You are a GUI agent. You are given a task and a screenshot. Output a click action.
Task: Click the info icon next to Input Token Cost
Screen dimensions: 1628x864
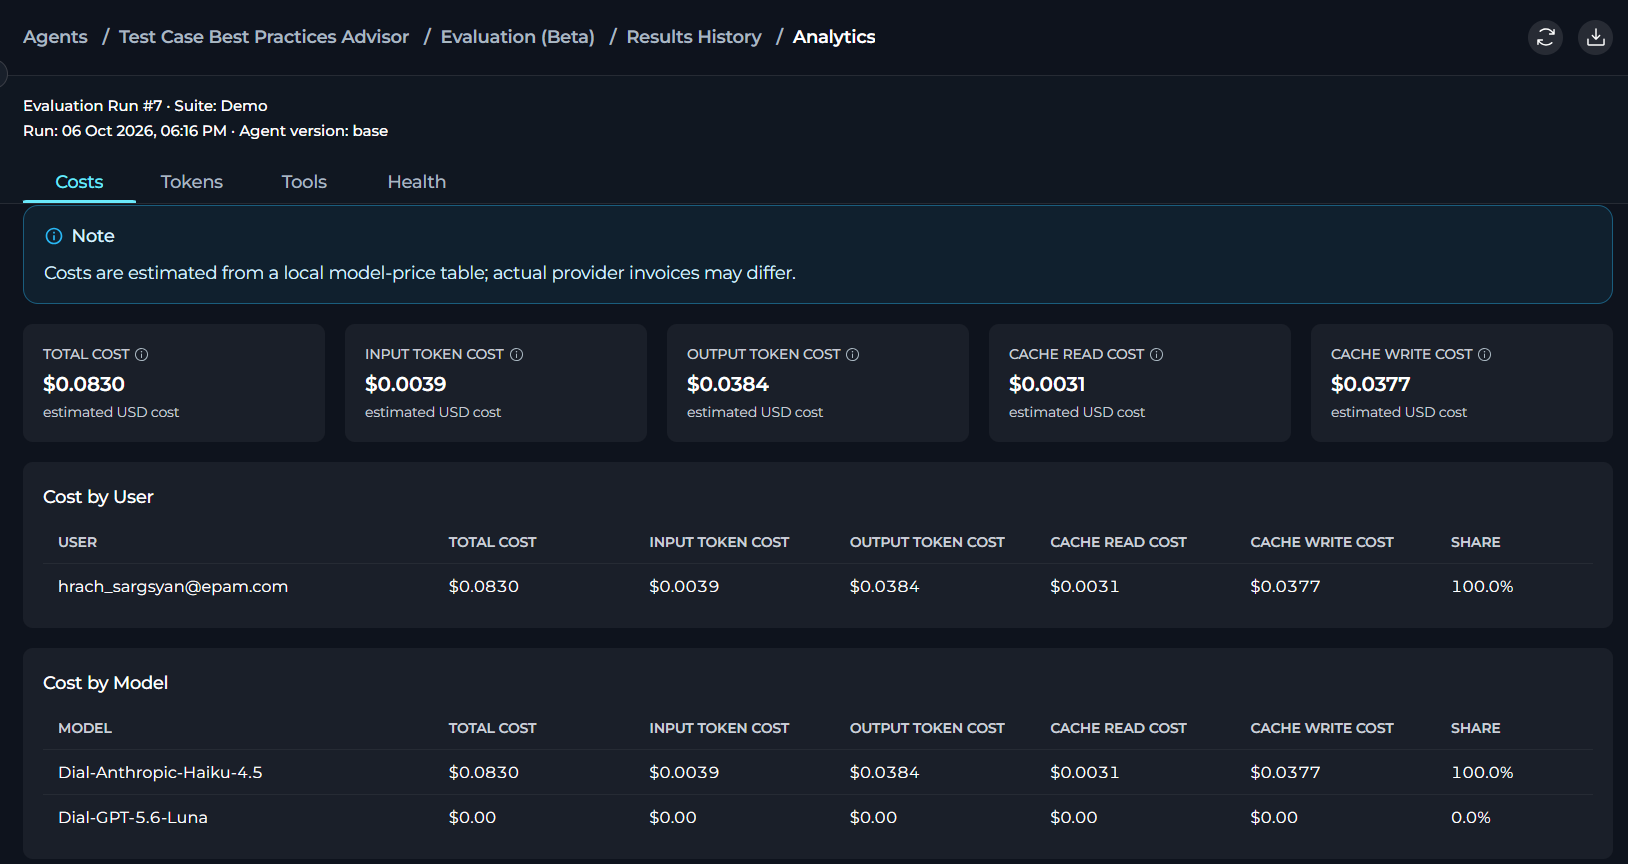click(x=516, y=354)
